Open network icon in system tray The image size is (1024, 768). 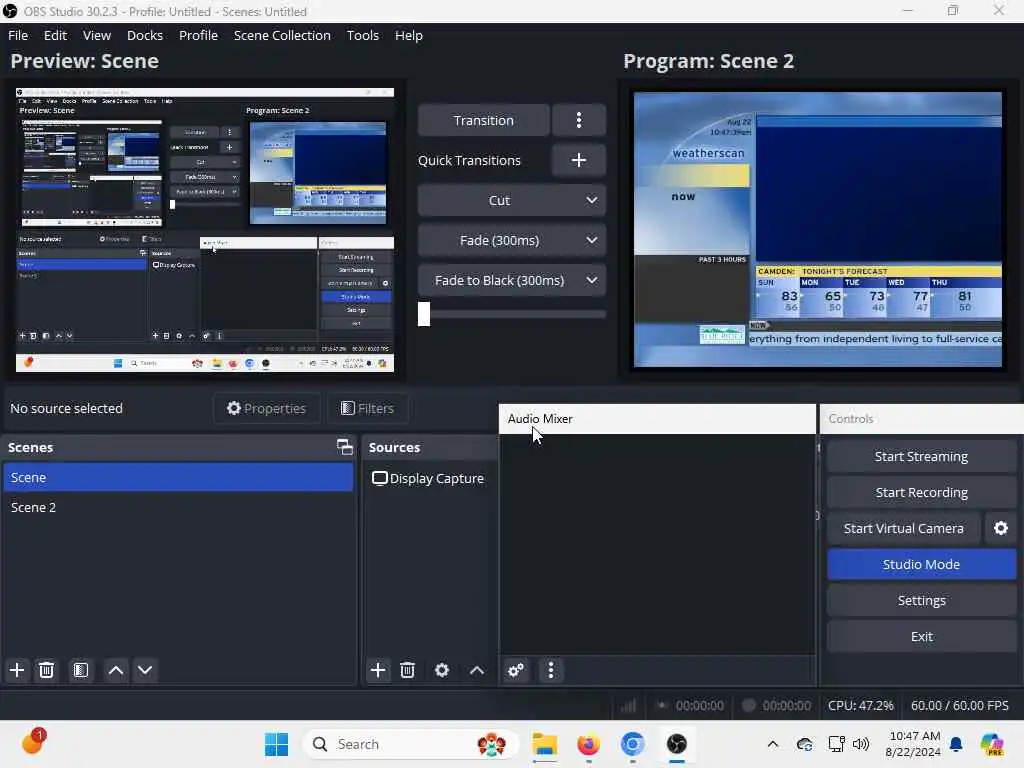click(836, 744)
